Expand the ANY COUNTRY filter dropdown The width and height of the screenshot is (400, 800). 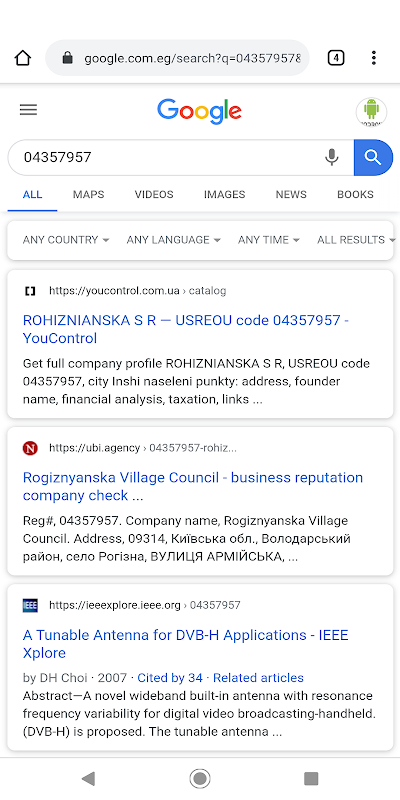[x=66, y=240]
